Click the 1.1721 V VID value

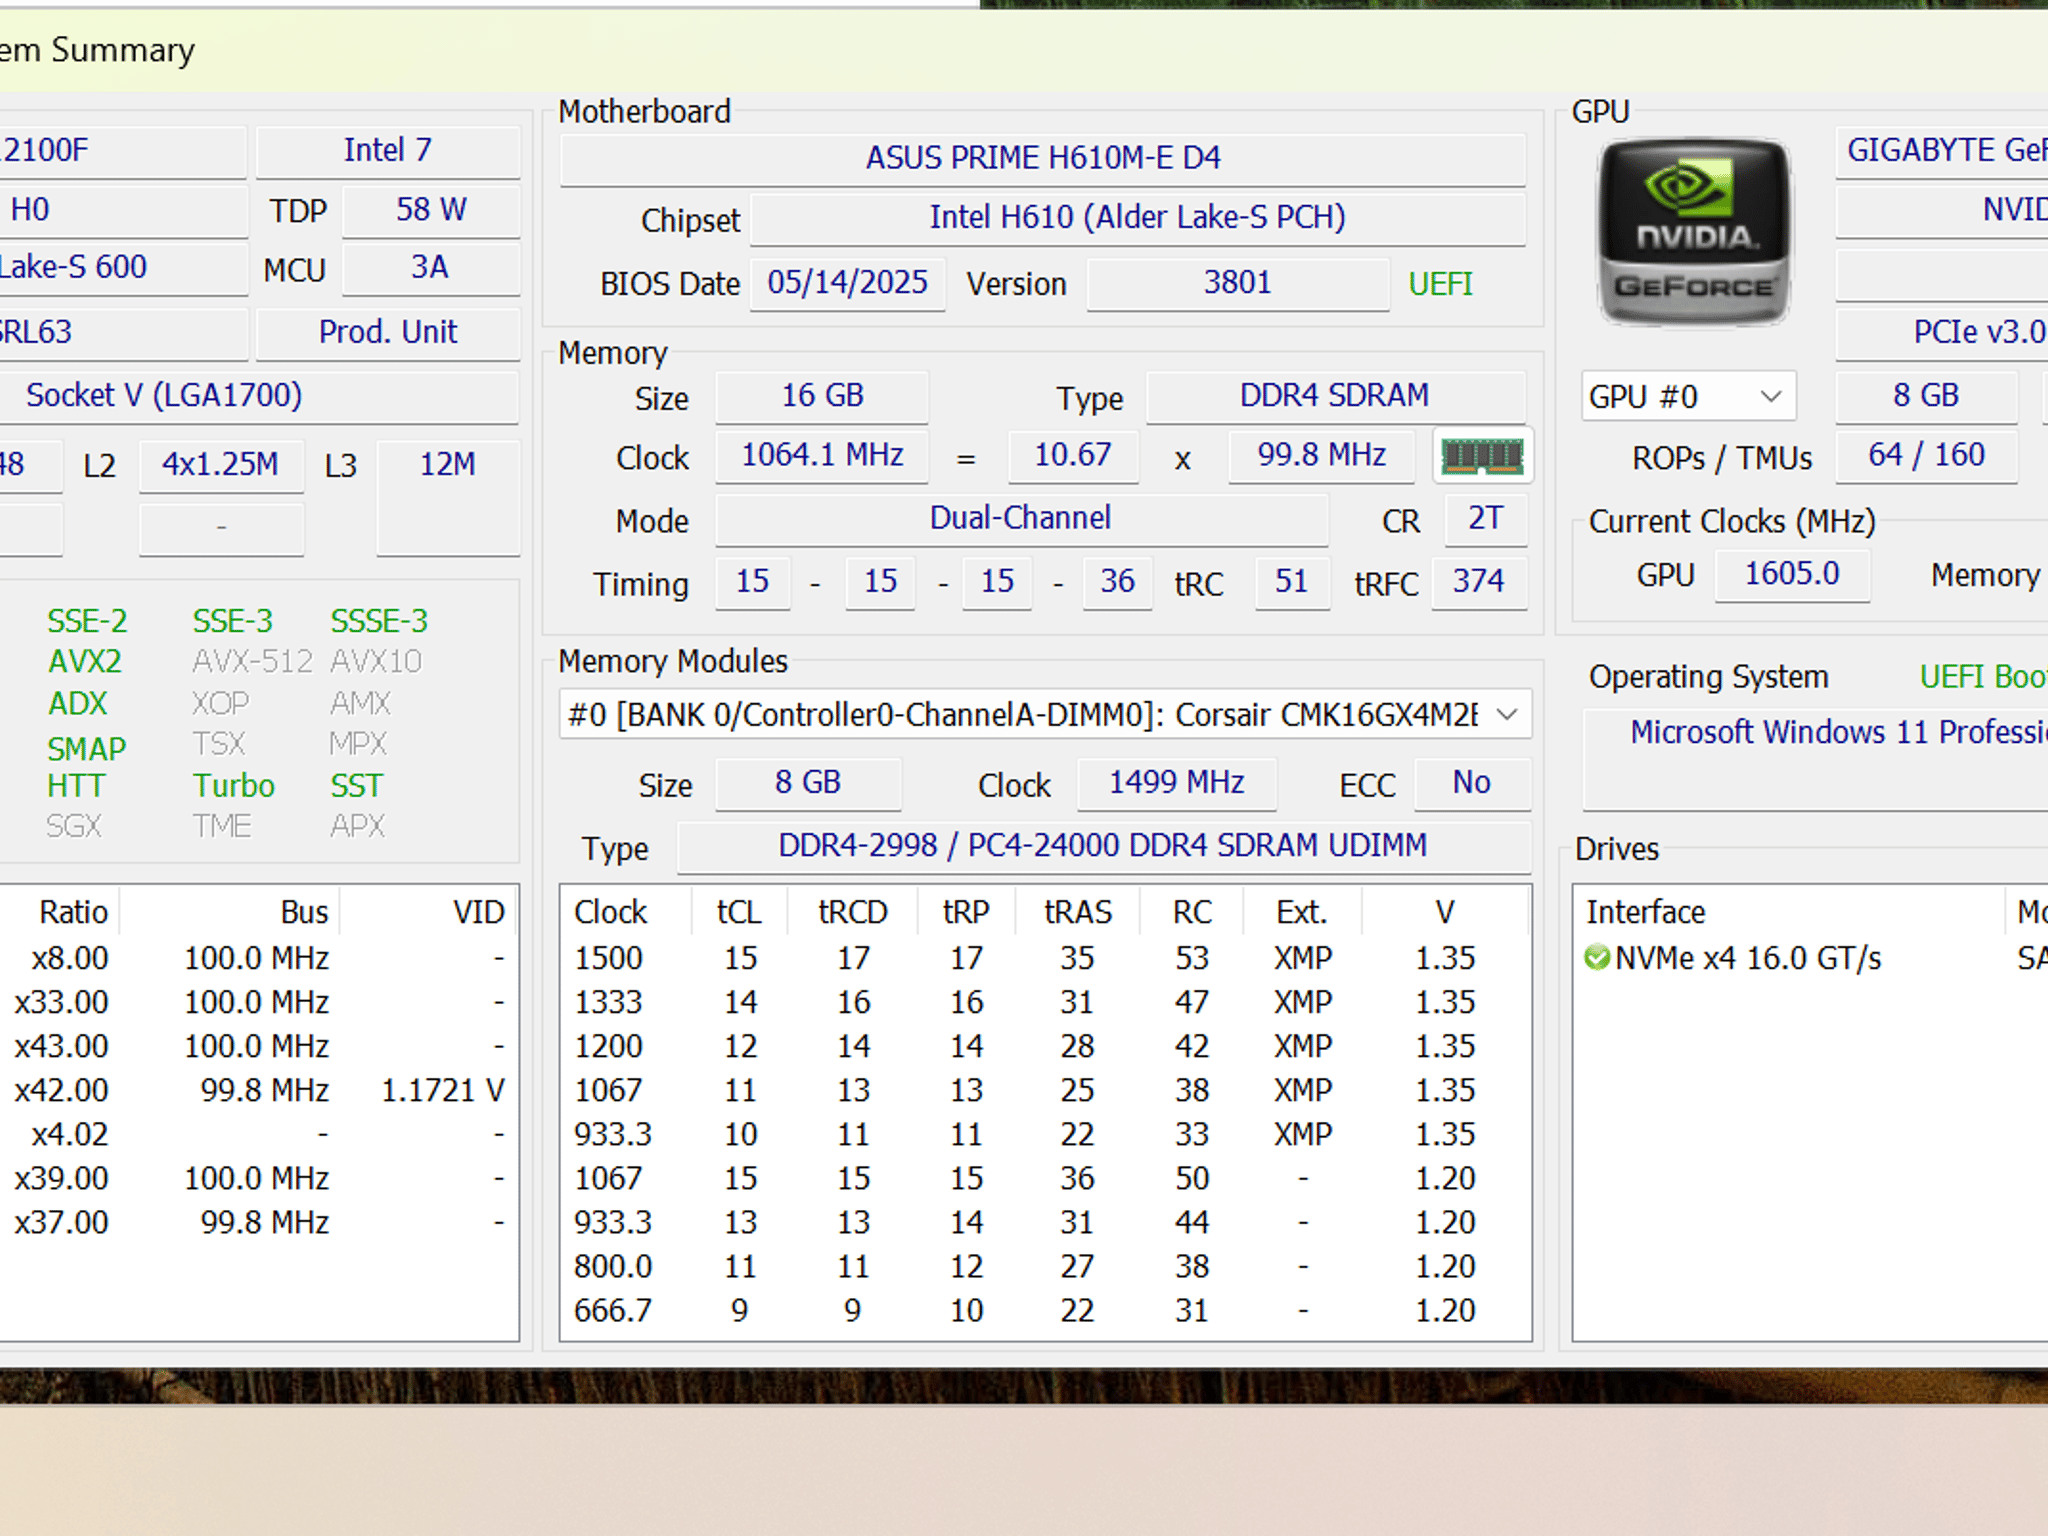443,1090
